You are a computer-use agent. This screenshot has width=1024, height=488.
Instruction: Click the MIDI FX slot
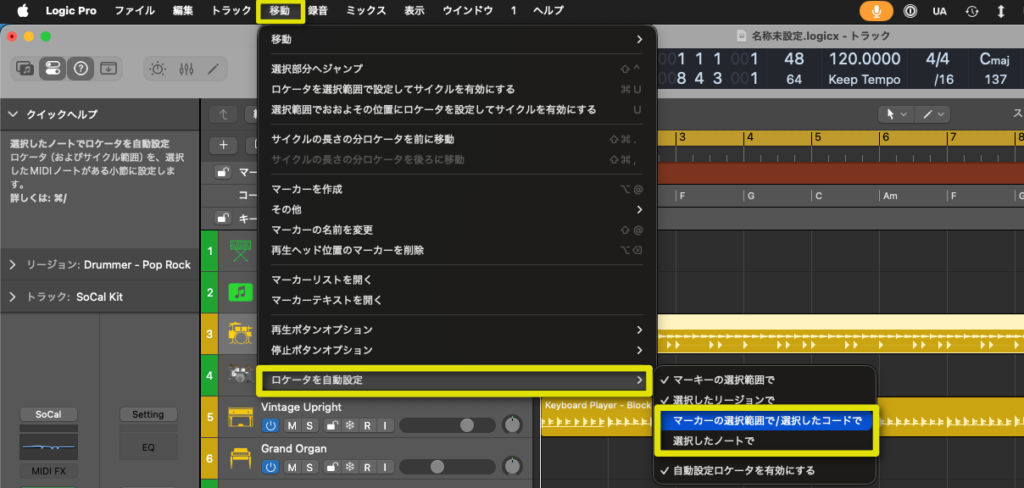pos(48,471)
